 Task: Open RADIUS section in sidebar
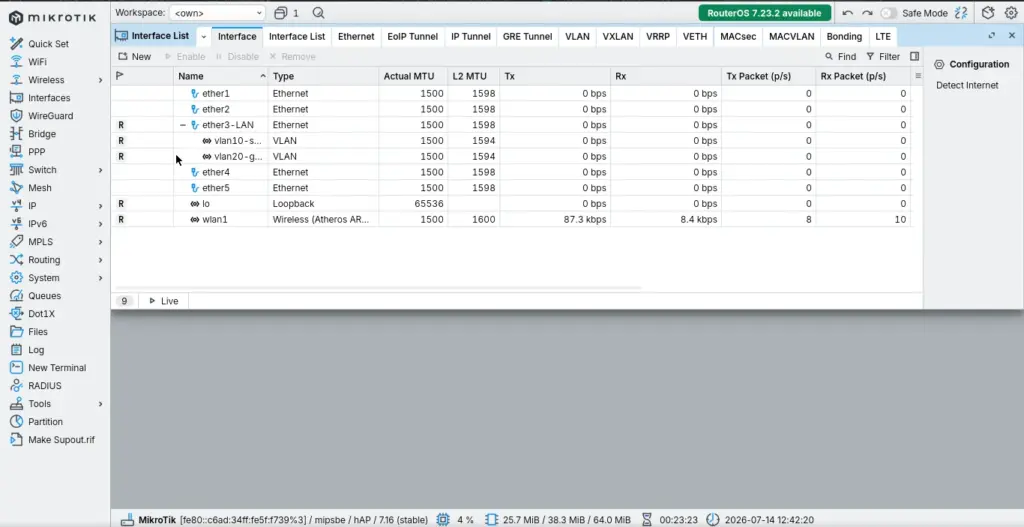[44, 385]
